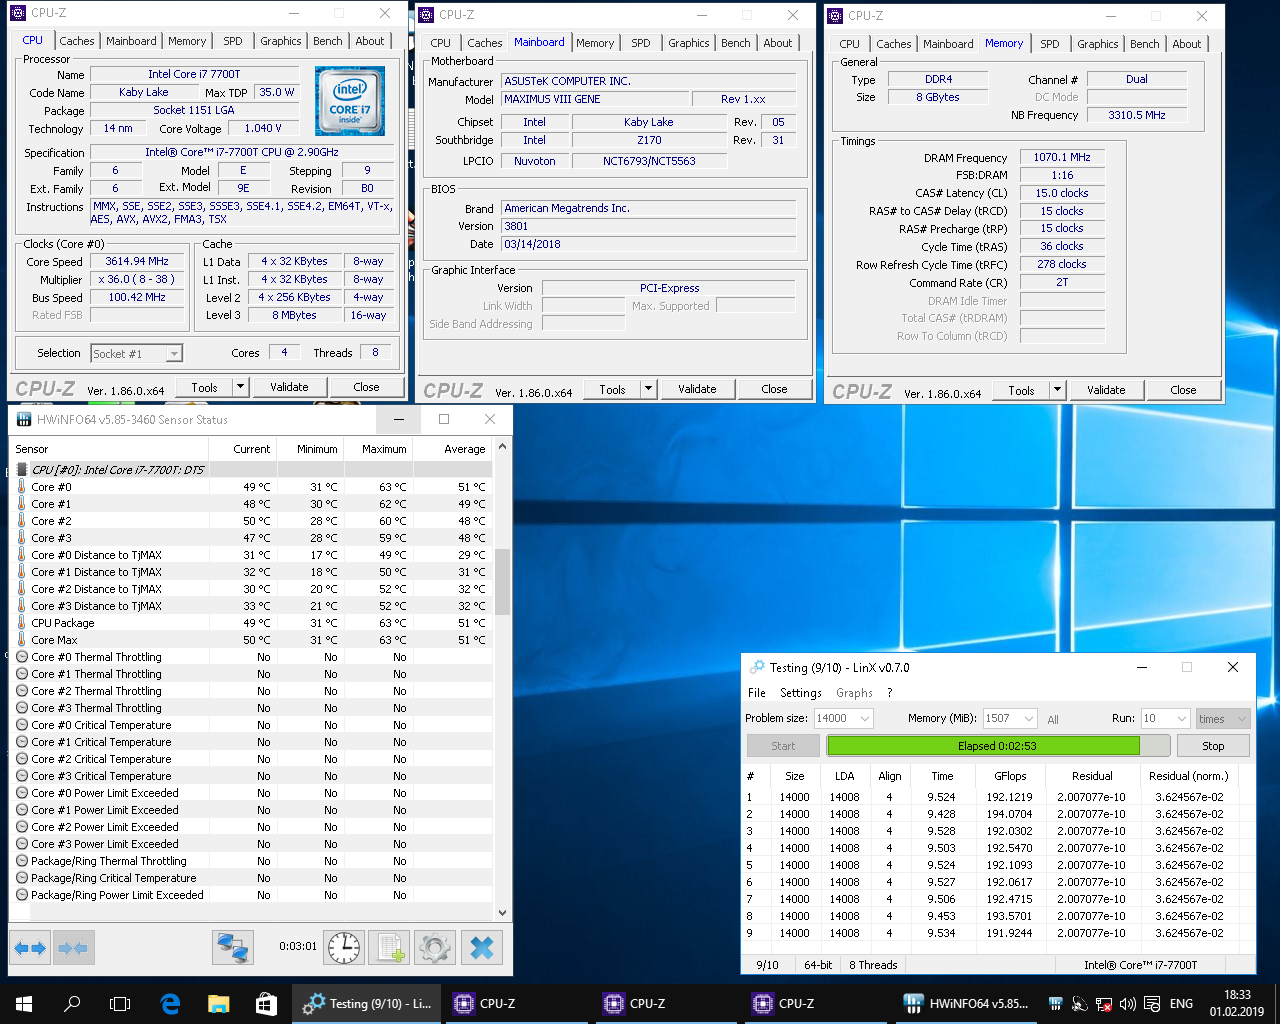Open HWiNFO sensor settings gear icon
The height and width of the screenshot is (1024, 1280).
coord(435,947)
